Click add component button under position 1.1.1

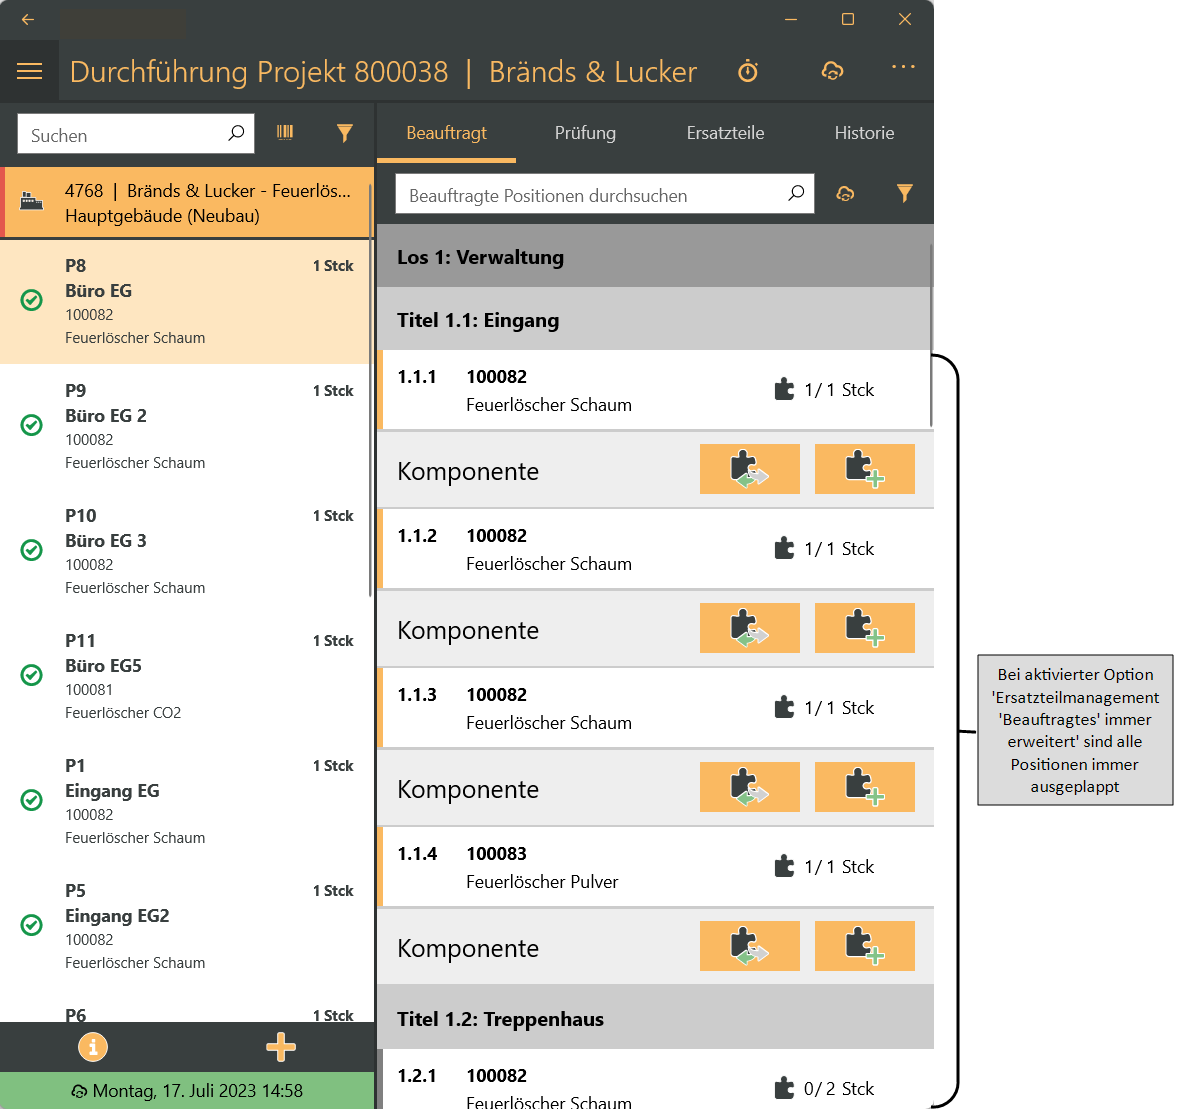[864, 469]
